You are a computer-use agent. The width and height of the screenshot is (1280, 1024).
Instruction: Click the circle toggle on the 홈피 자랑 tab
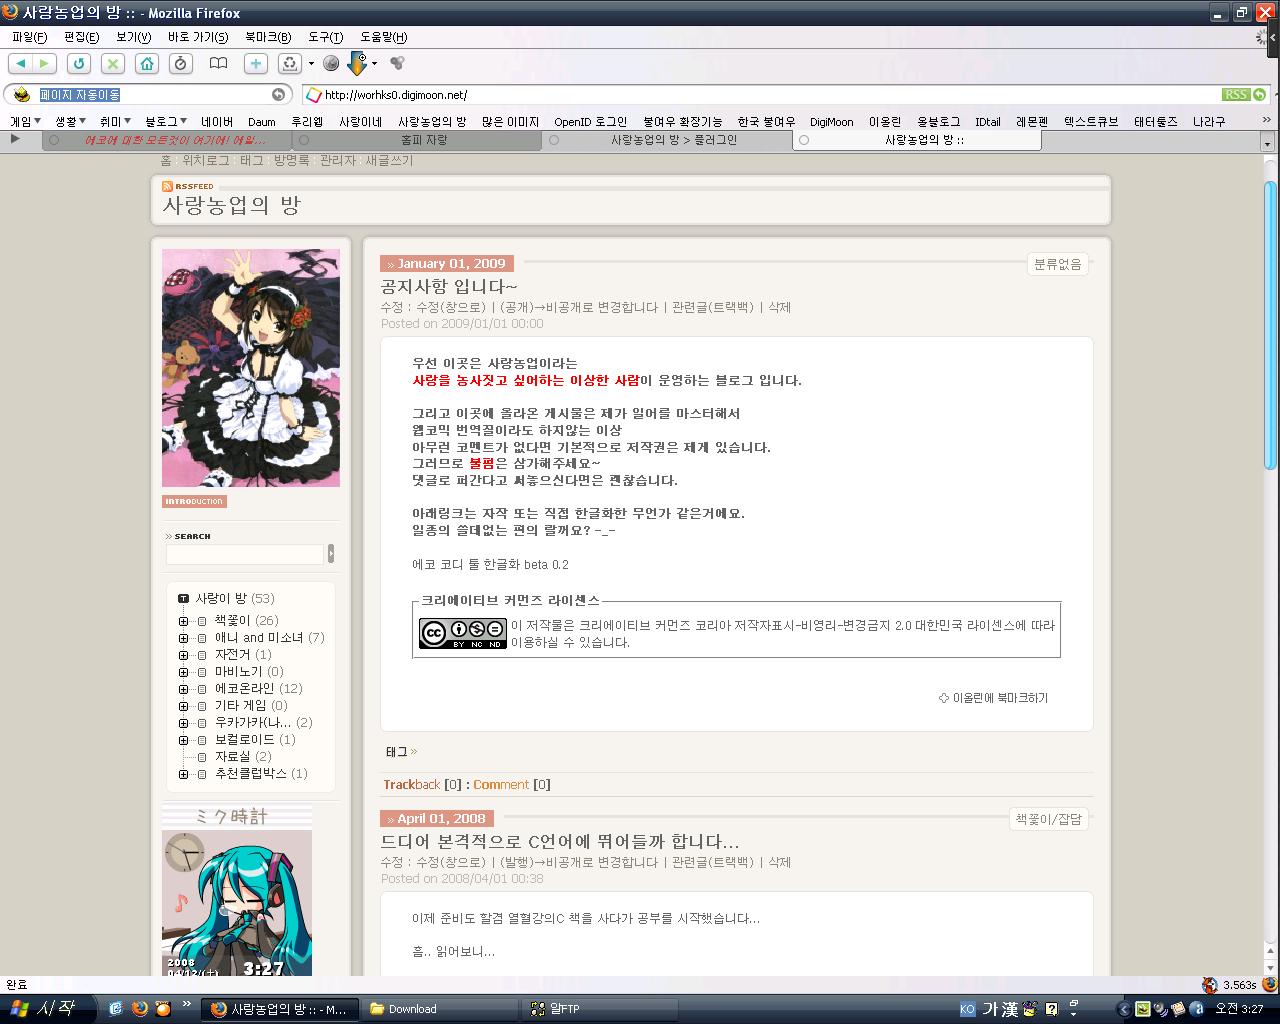[x=304, y=140]
